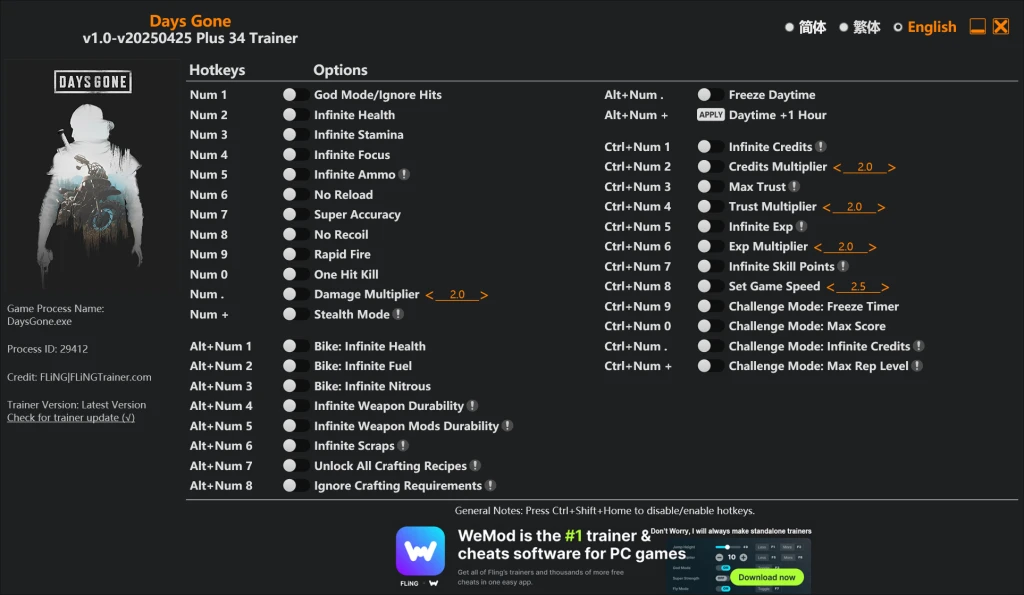
Task: Click info icon beside Unlock All Crafting Recipes
Action: [x=475, y=466]
